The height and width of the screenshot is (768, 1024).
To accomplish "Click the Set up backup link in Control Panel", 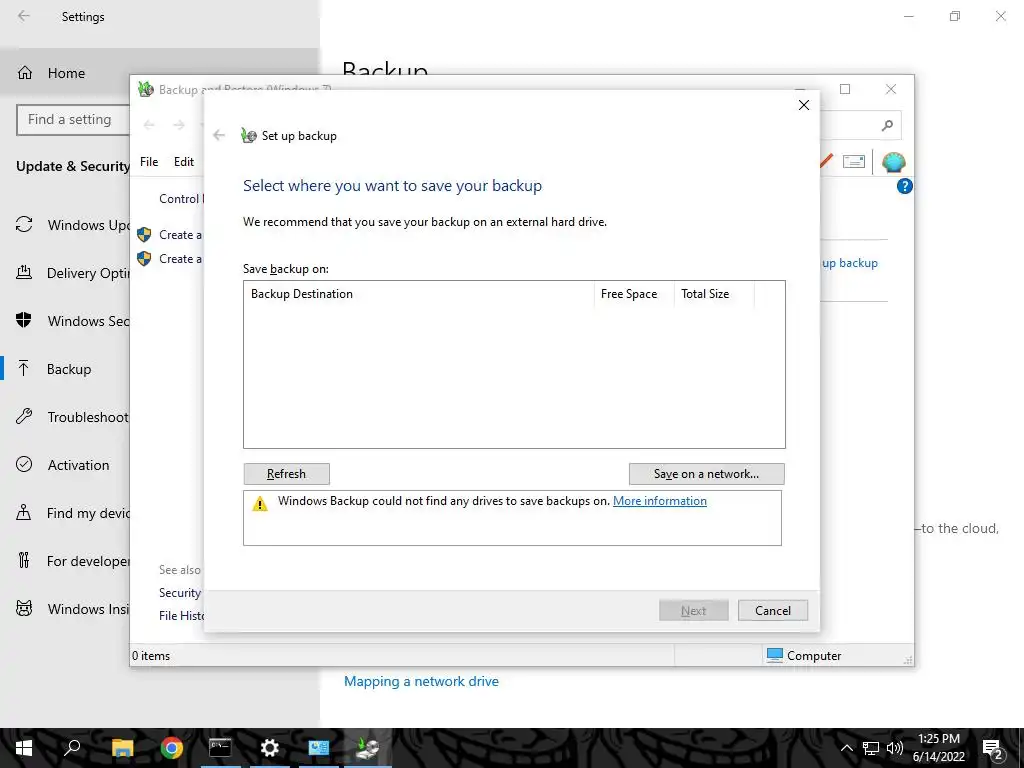I will point(850,263).
